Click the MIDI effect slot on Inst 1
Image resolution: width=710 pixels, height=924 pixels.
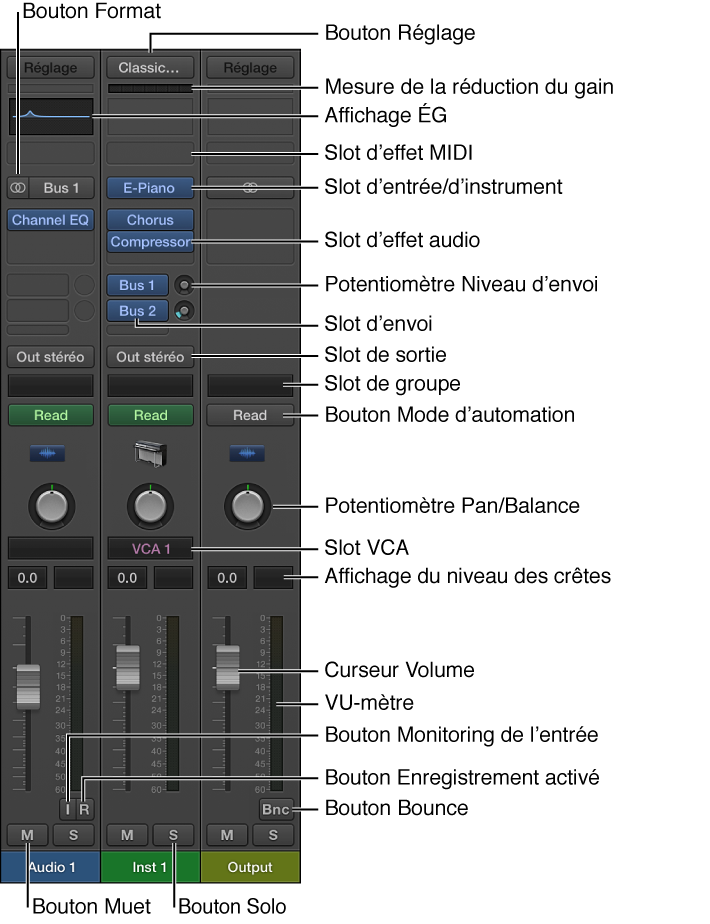150,153
